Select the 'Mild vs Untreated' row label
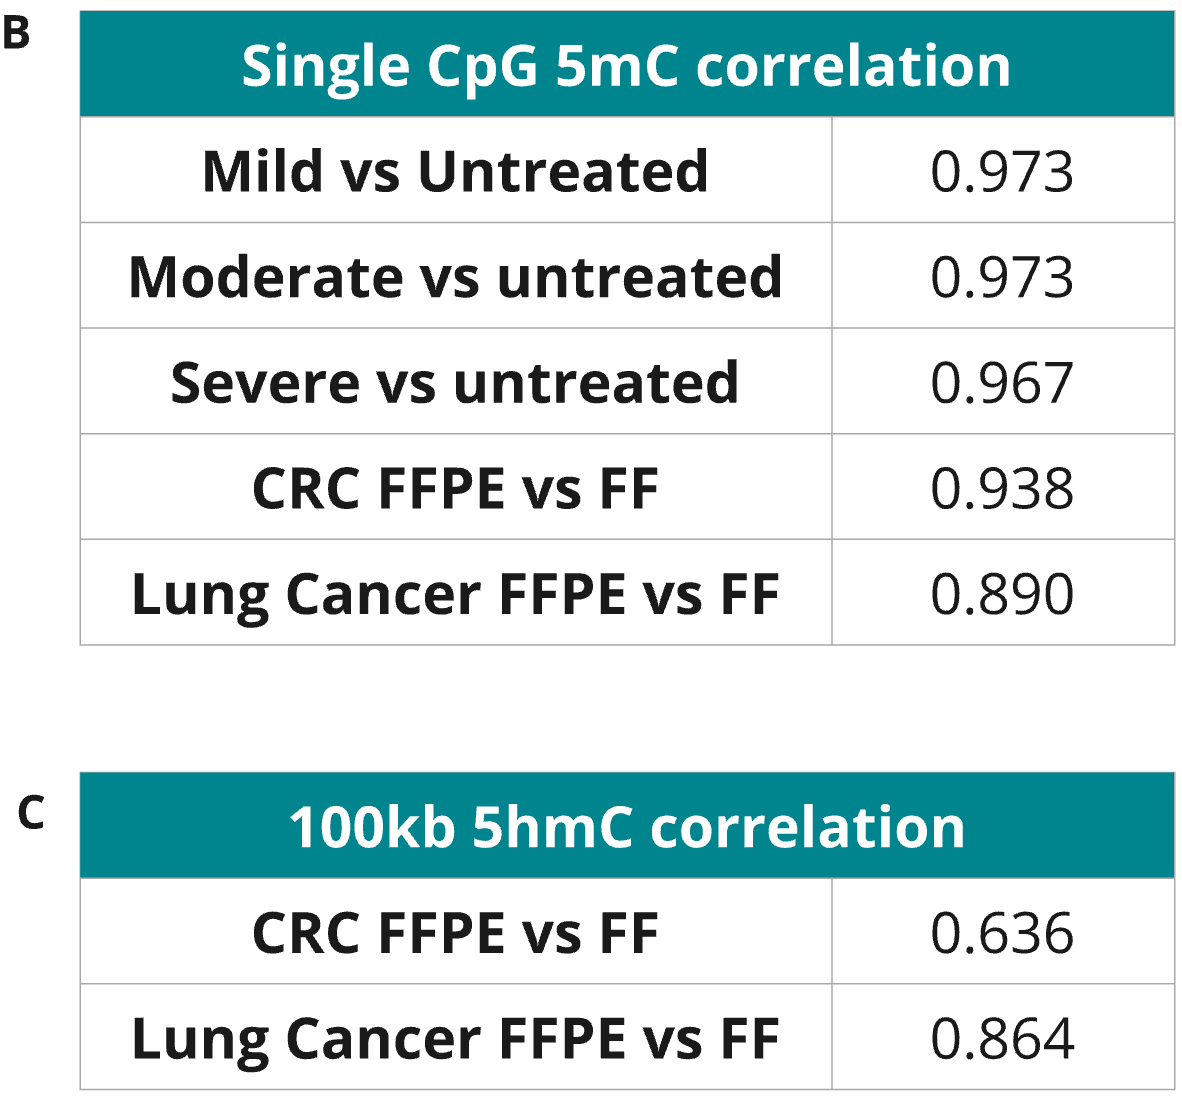 [455, 171]
